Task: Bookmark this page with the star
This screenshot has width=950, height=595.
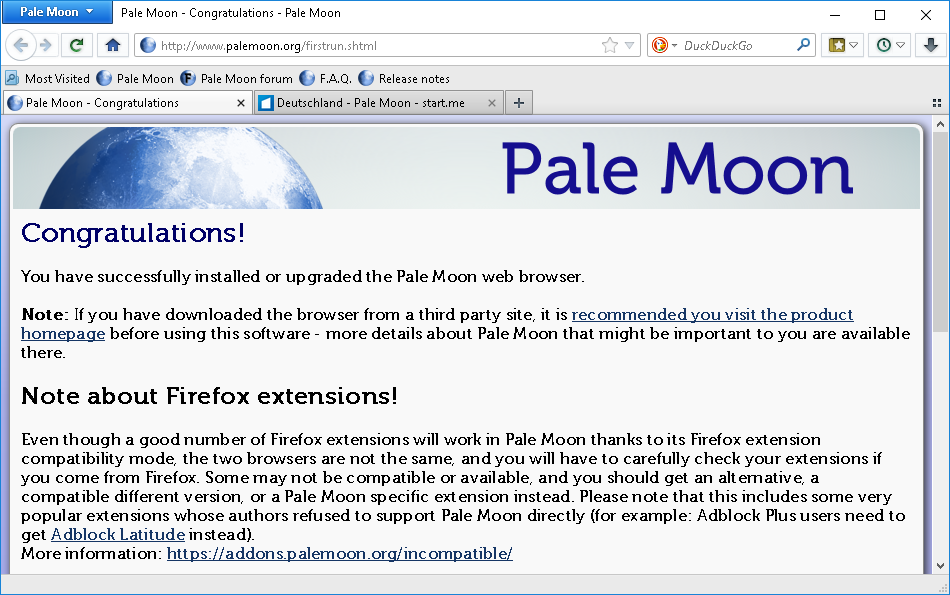Action: pos(610,45)
